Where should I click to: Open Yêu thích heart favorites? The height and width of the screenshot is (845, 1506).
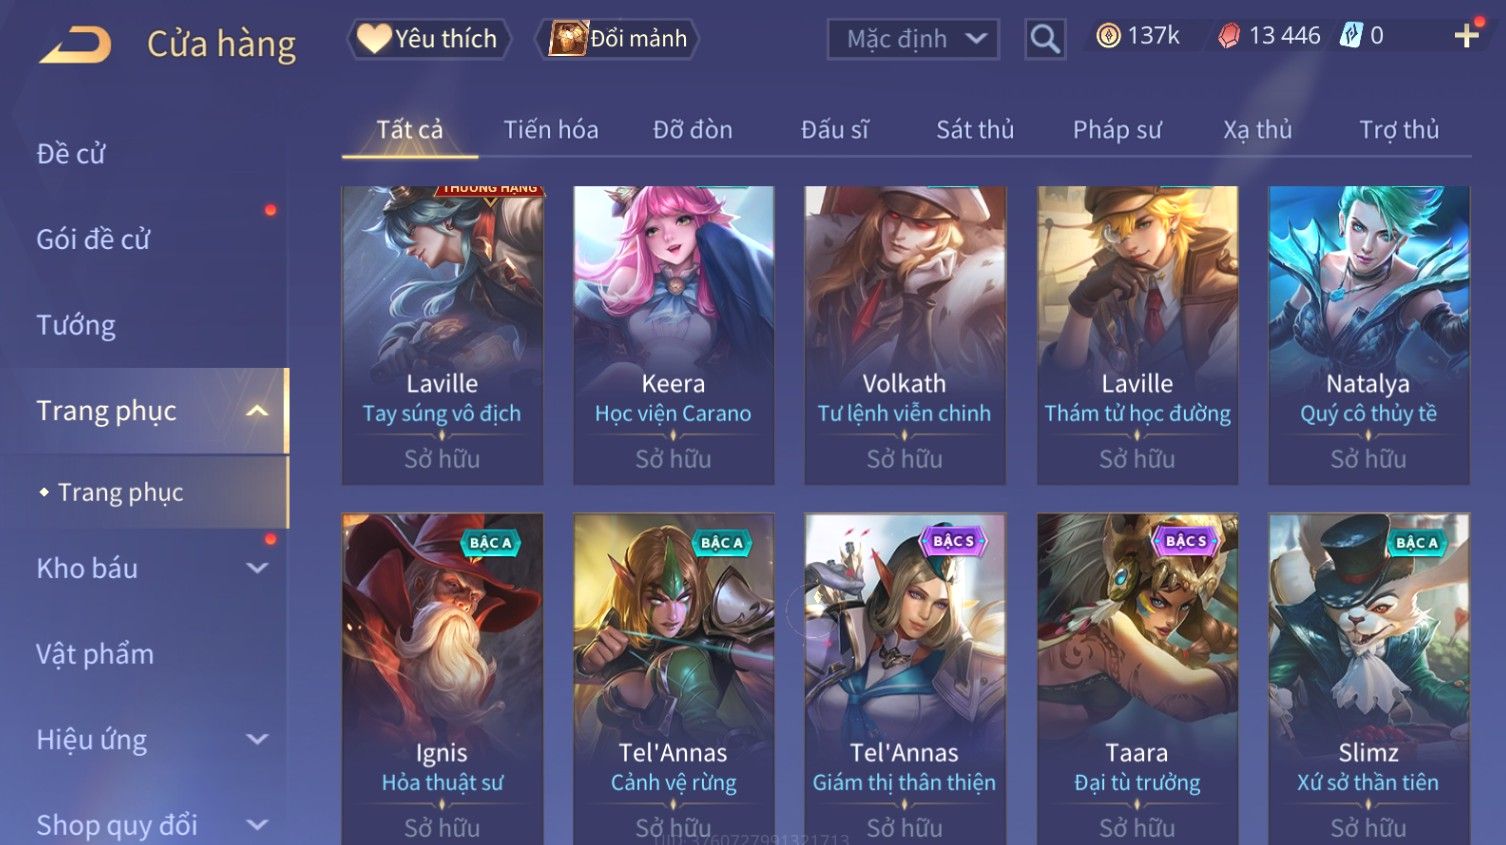pyautogui.click(x=428, y=39)
